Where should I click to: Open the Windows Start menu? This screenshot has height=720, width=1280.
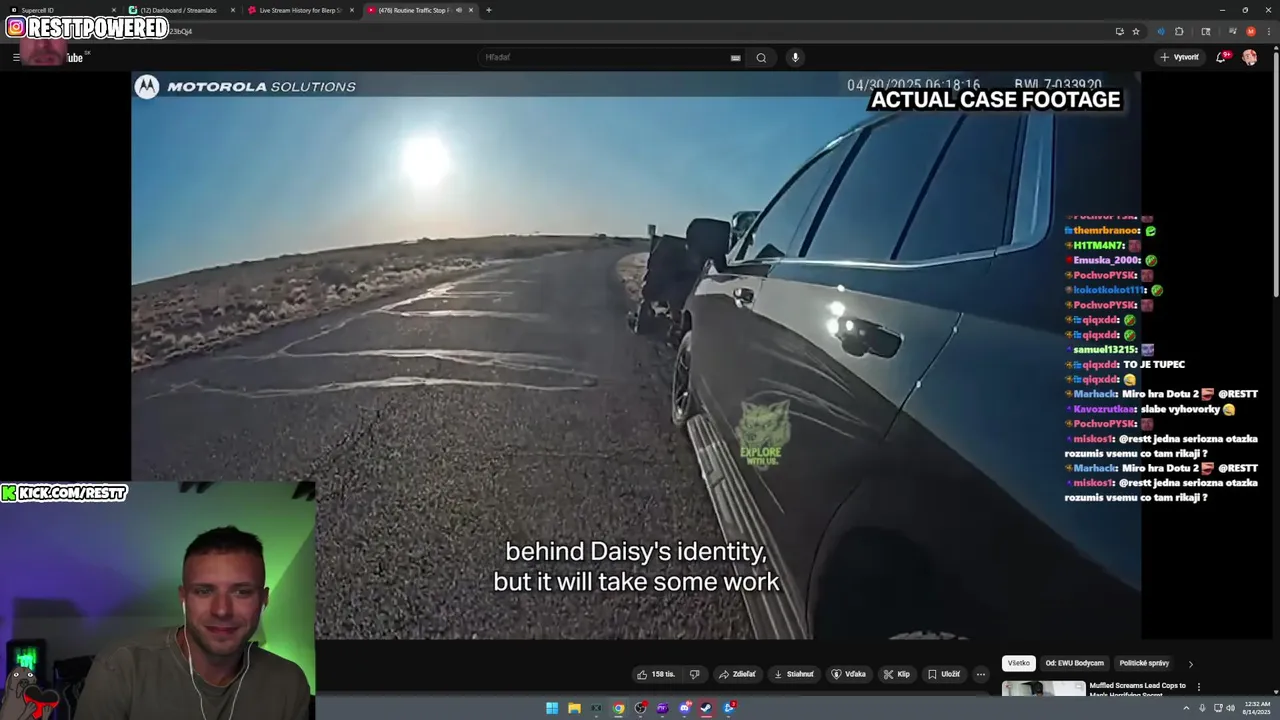tap(552, 708)
